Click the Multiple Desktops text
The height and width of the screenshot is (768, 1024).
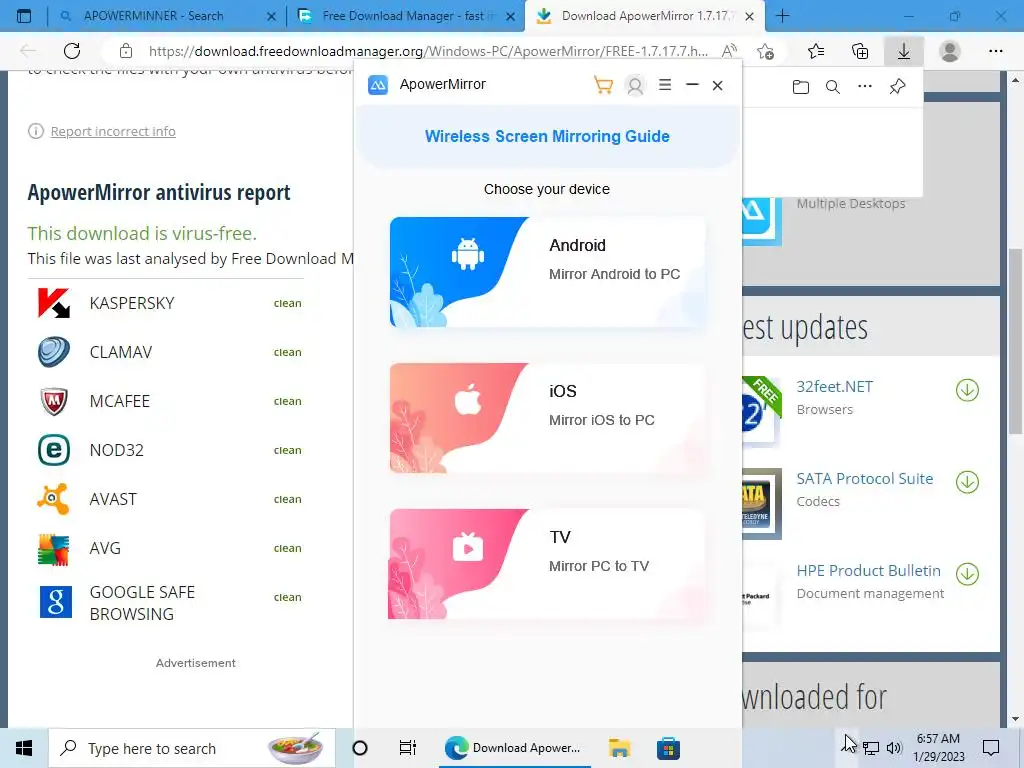pos(851,204)
